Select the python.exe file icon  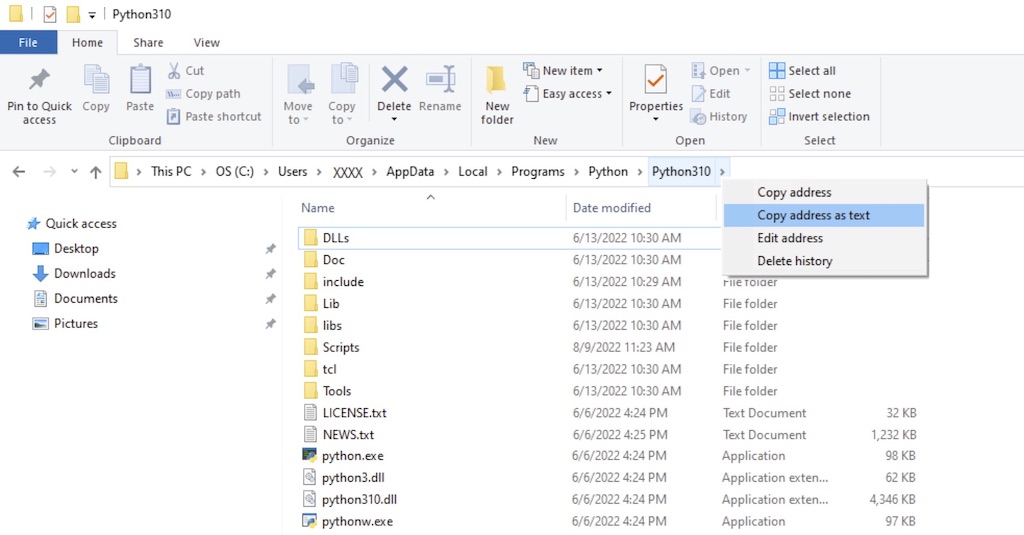tap(310, 455)
